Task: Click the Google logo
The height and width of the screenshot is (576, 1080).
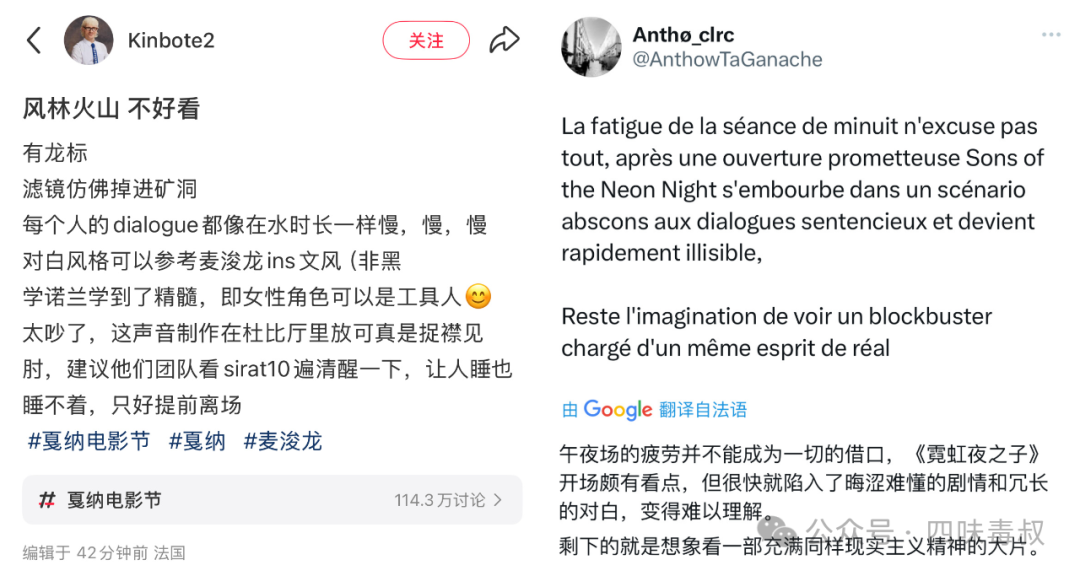Action: tap(618, 409)
